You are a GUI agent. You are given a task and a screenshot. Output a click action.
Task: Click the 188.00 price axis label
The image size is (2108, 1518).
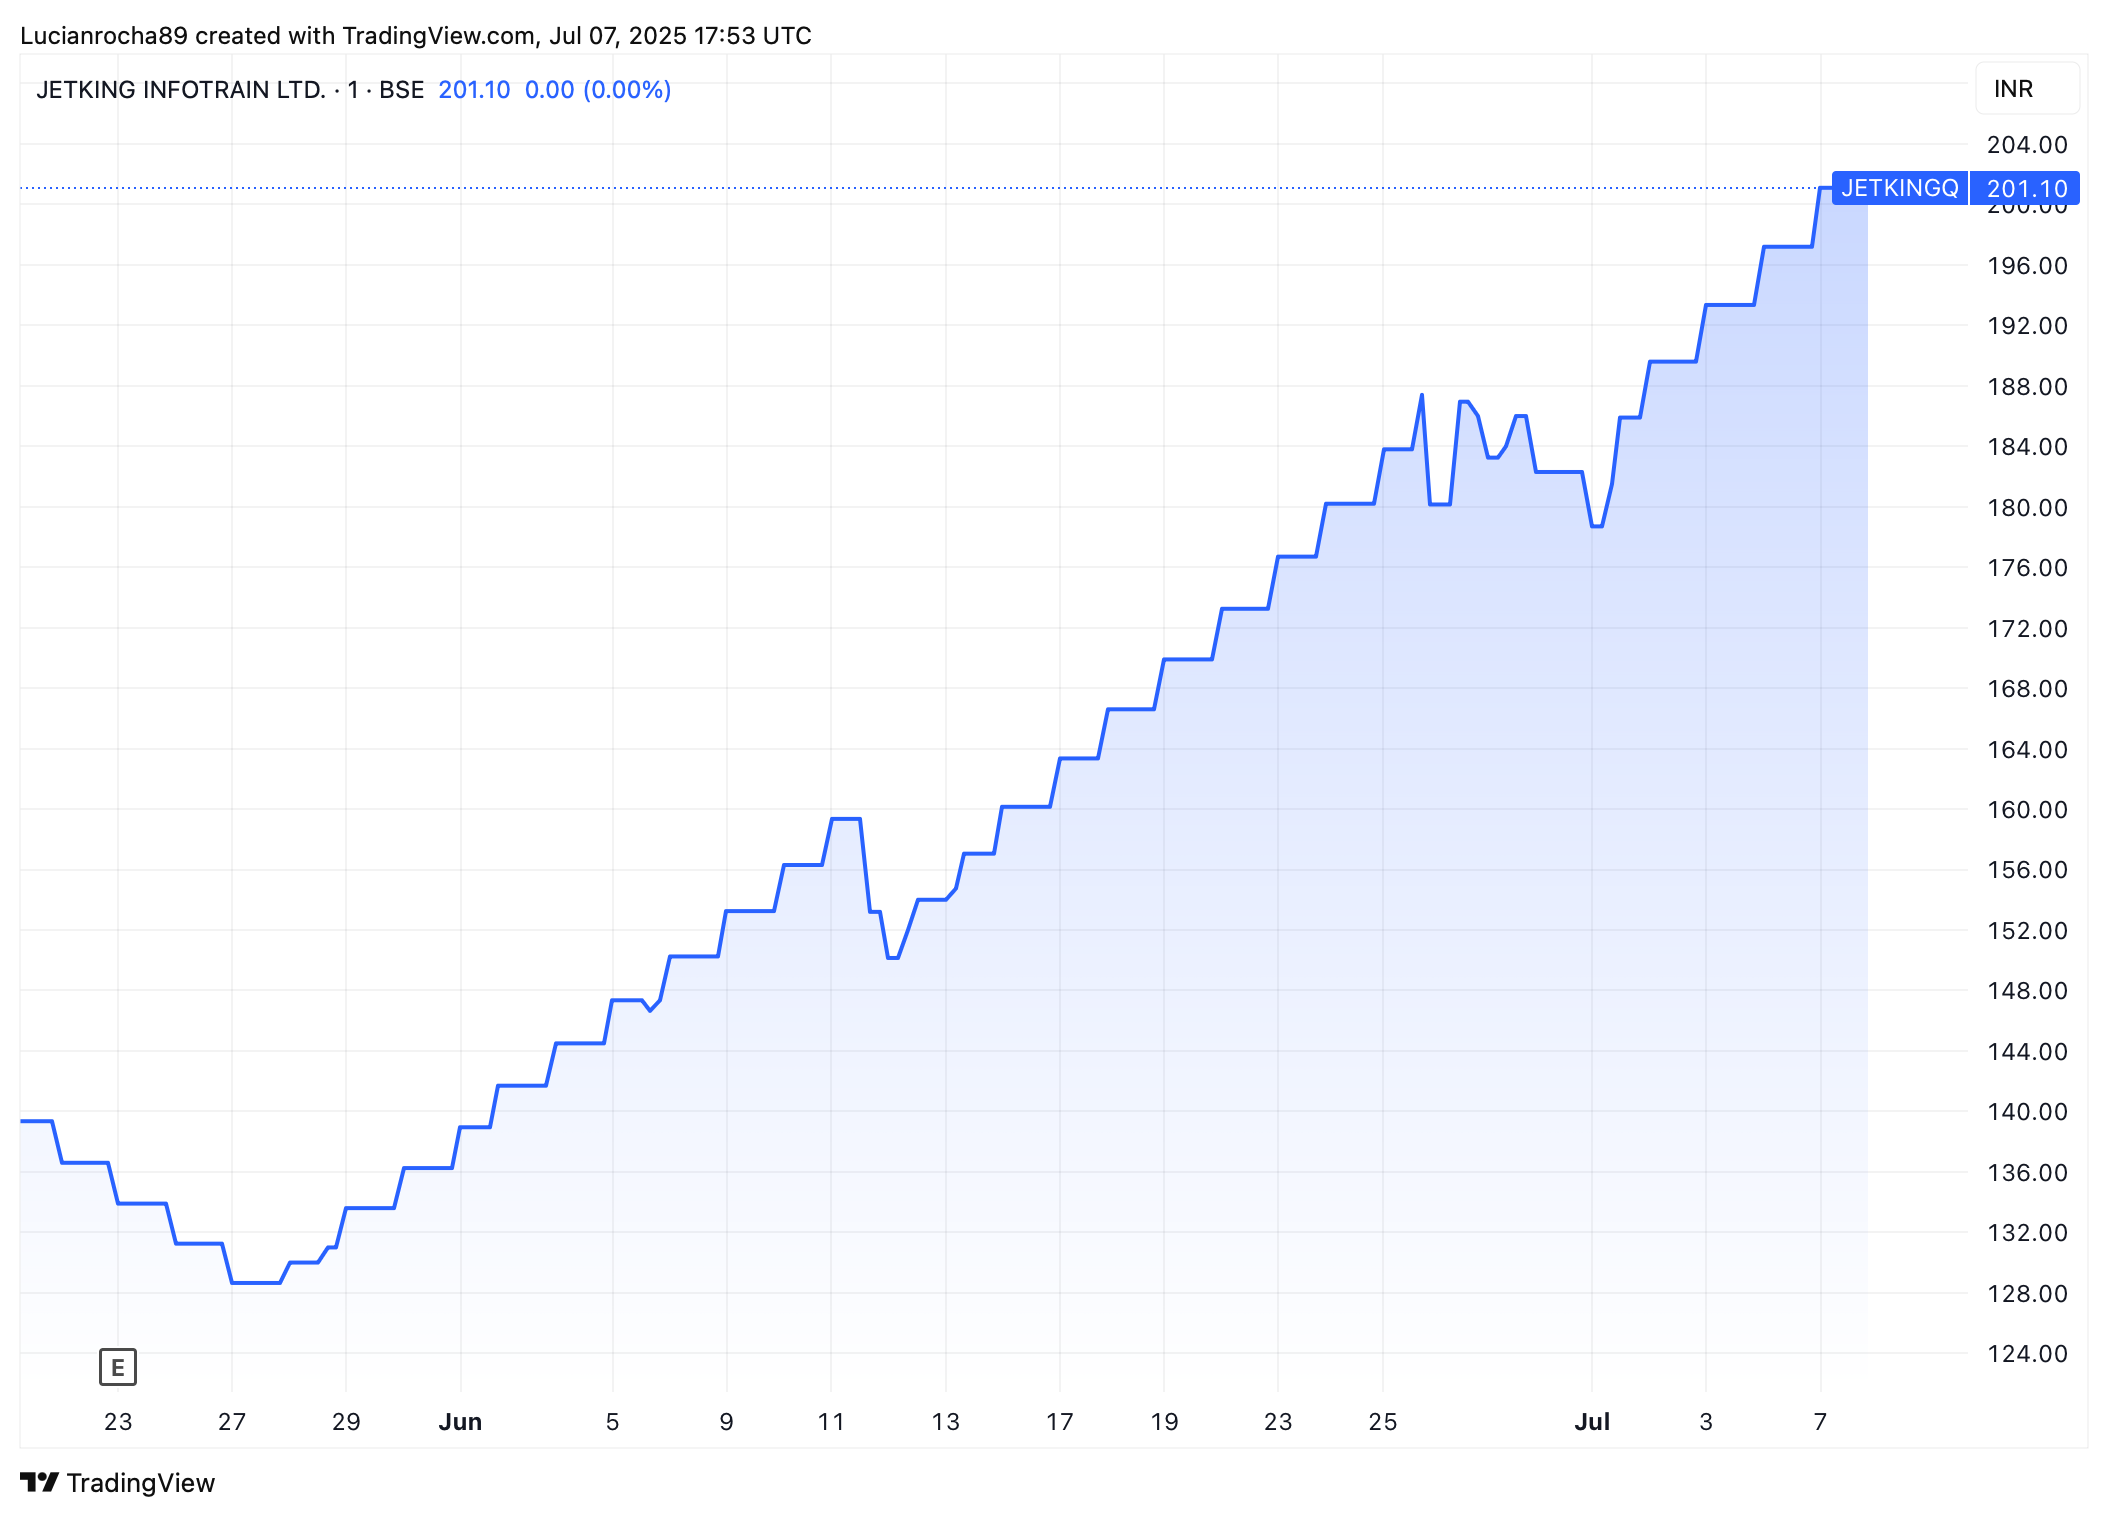[2027, 387]
